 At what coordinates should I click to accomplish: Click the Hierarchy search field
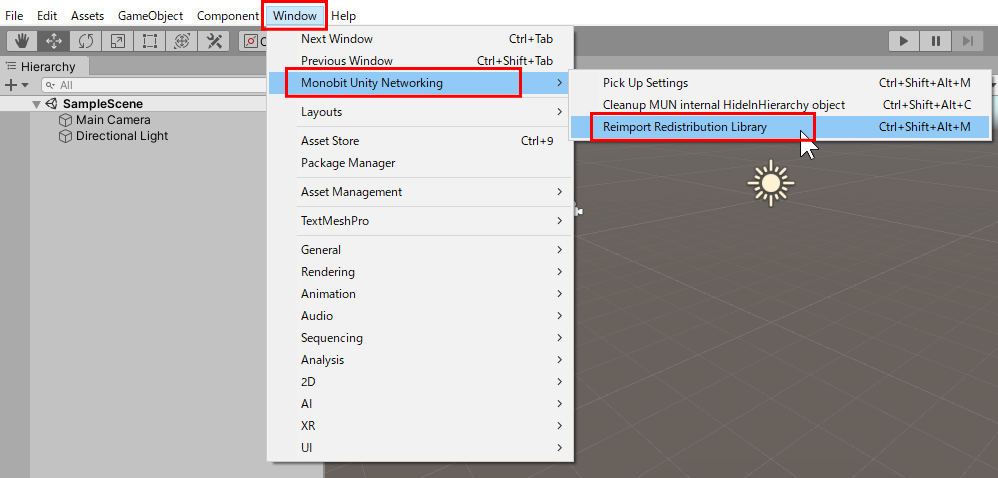(x=154, y=85)
